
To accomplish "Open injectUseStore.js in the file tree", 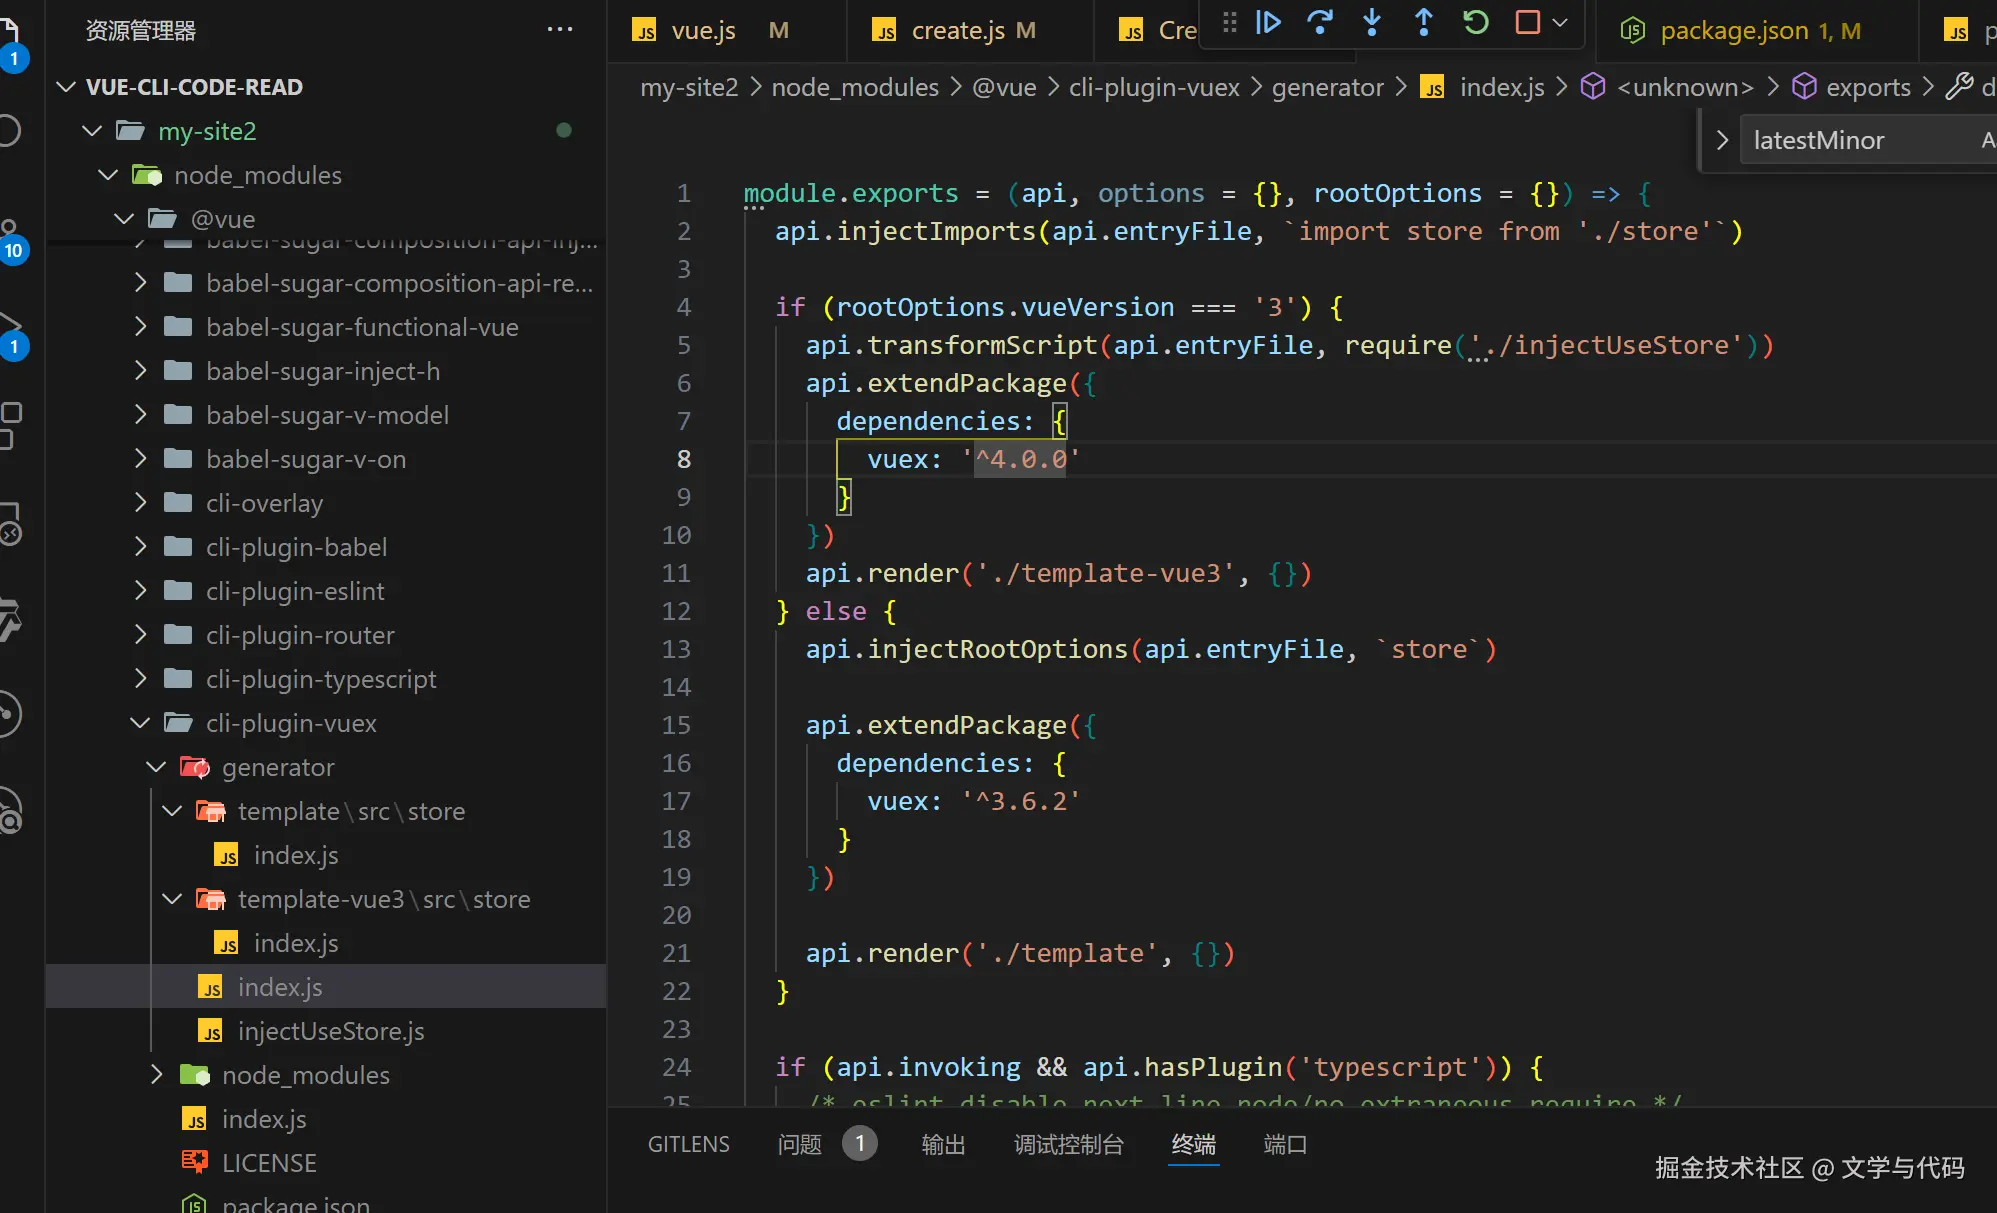I will click(x=330, y=1031).
